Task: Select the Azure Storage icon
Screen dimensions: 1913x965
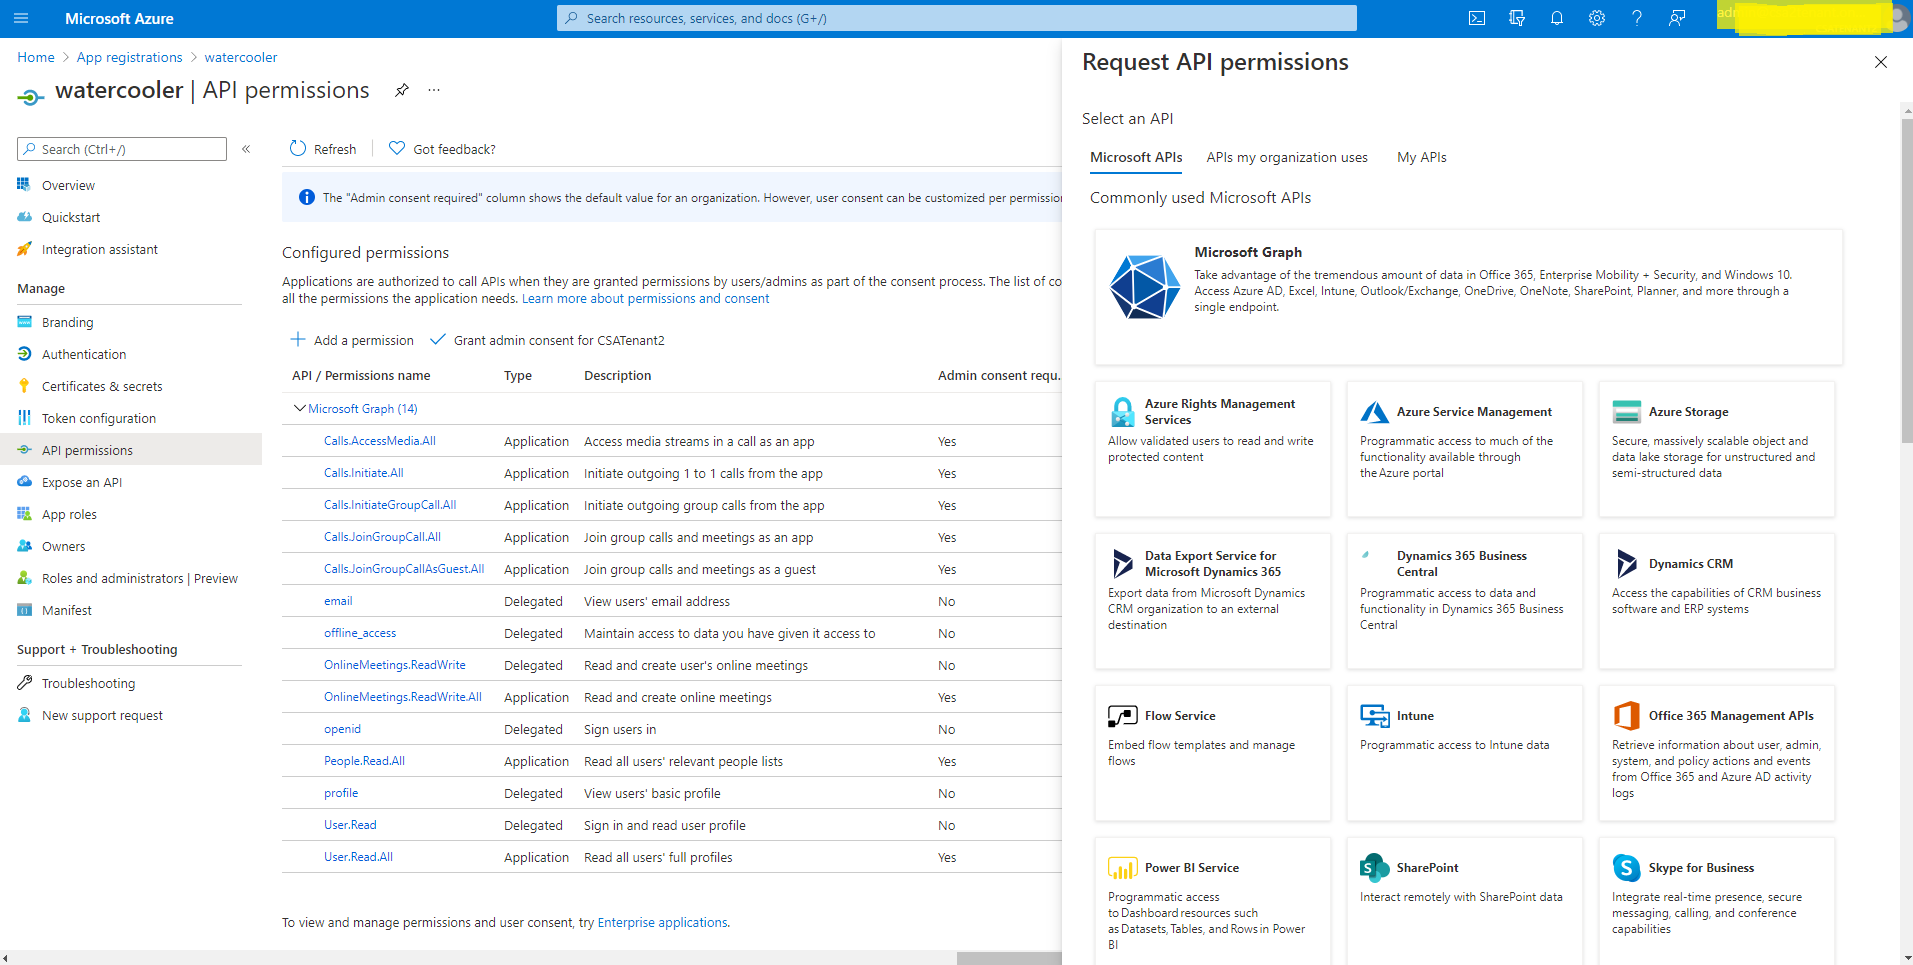Action: coord(1627,412)
